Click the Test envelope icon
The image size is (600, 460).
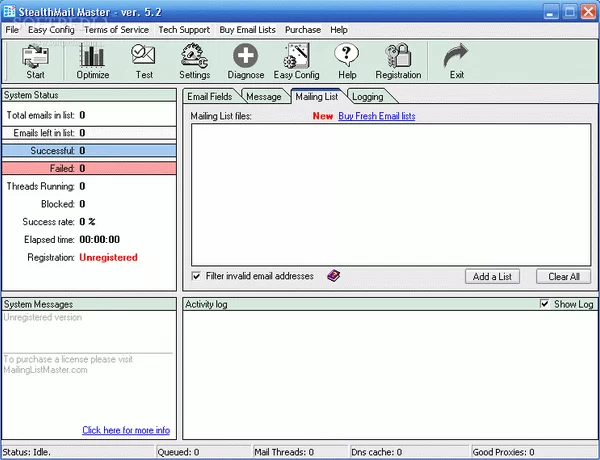point(143,54)
